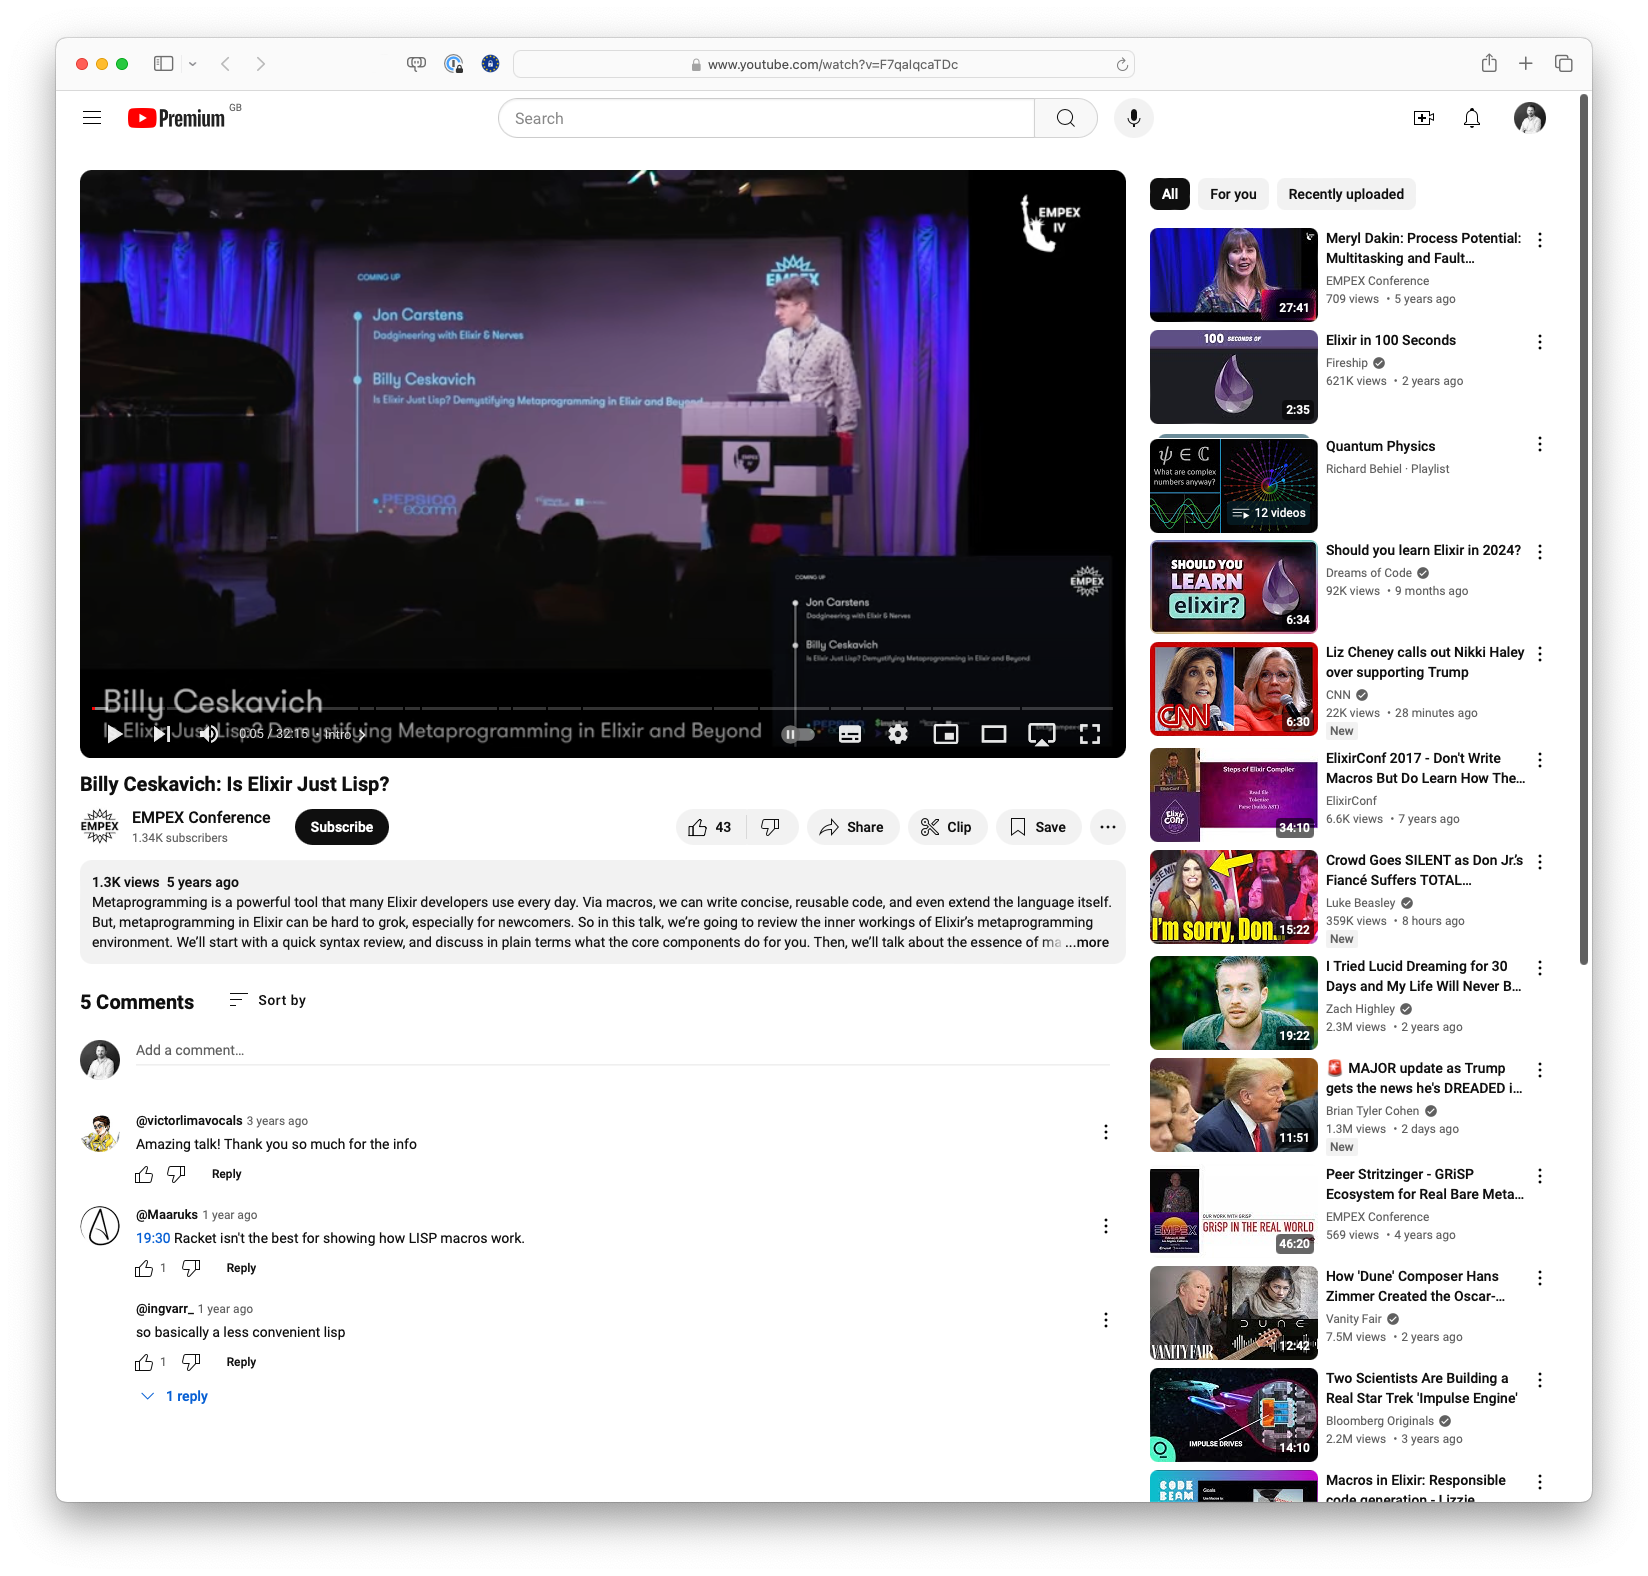This screenshot has width=1648, height=1576.
Task: Activate voice search with the microphone icon
Action: 1133,118
